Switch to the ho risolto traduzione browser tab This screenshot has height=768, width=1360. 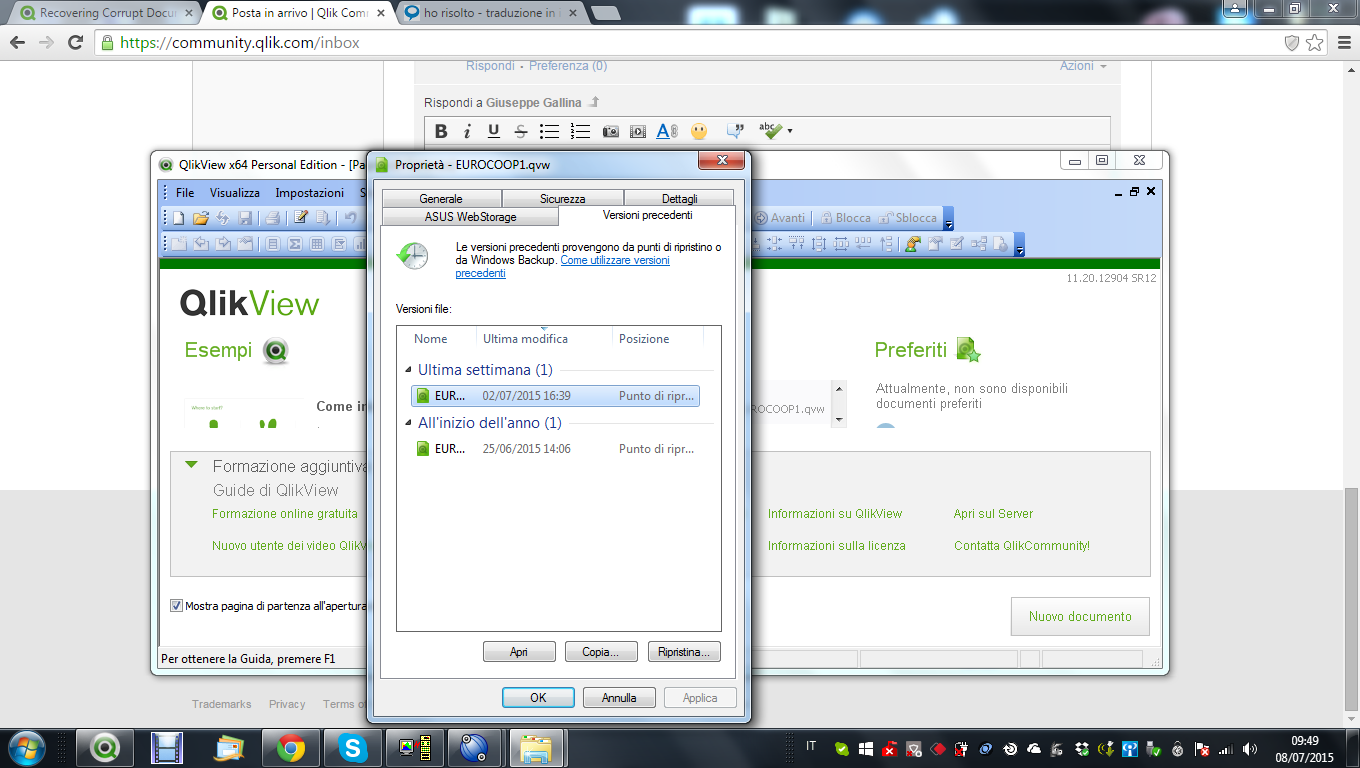[x=488, y=14]
